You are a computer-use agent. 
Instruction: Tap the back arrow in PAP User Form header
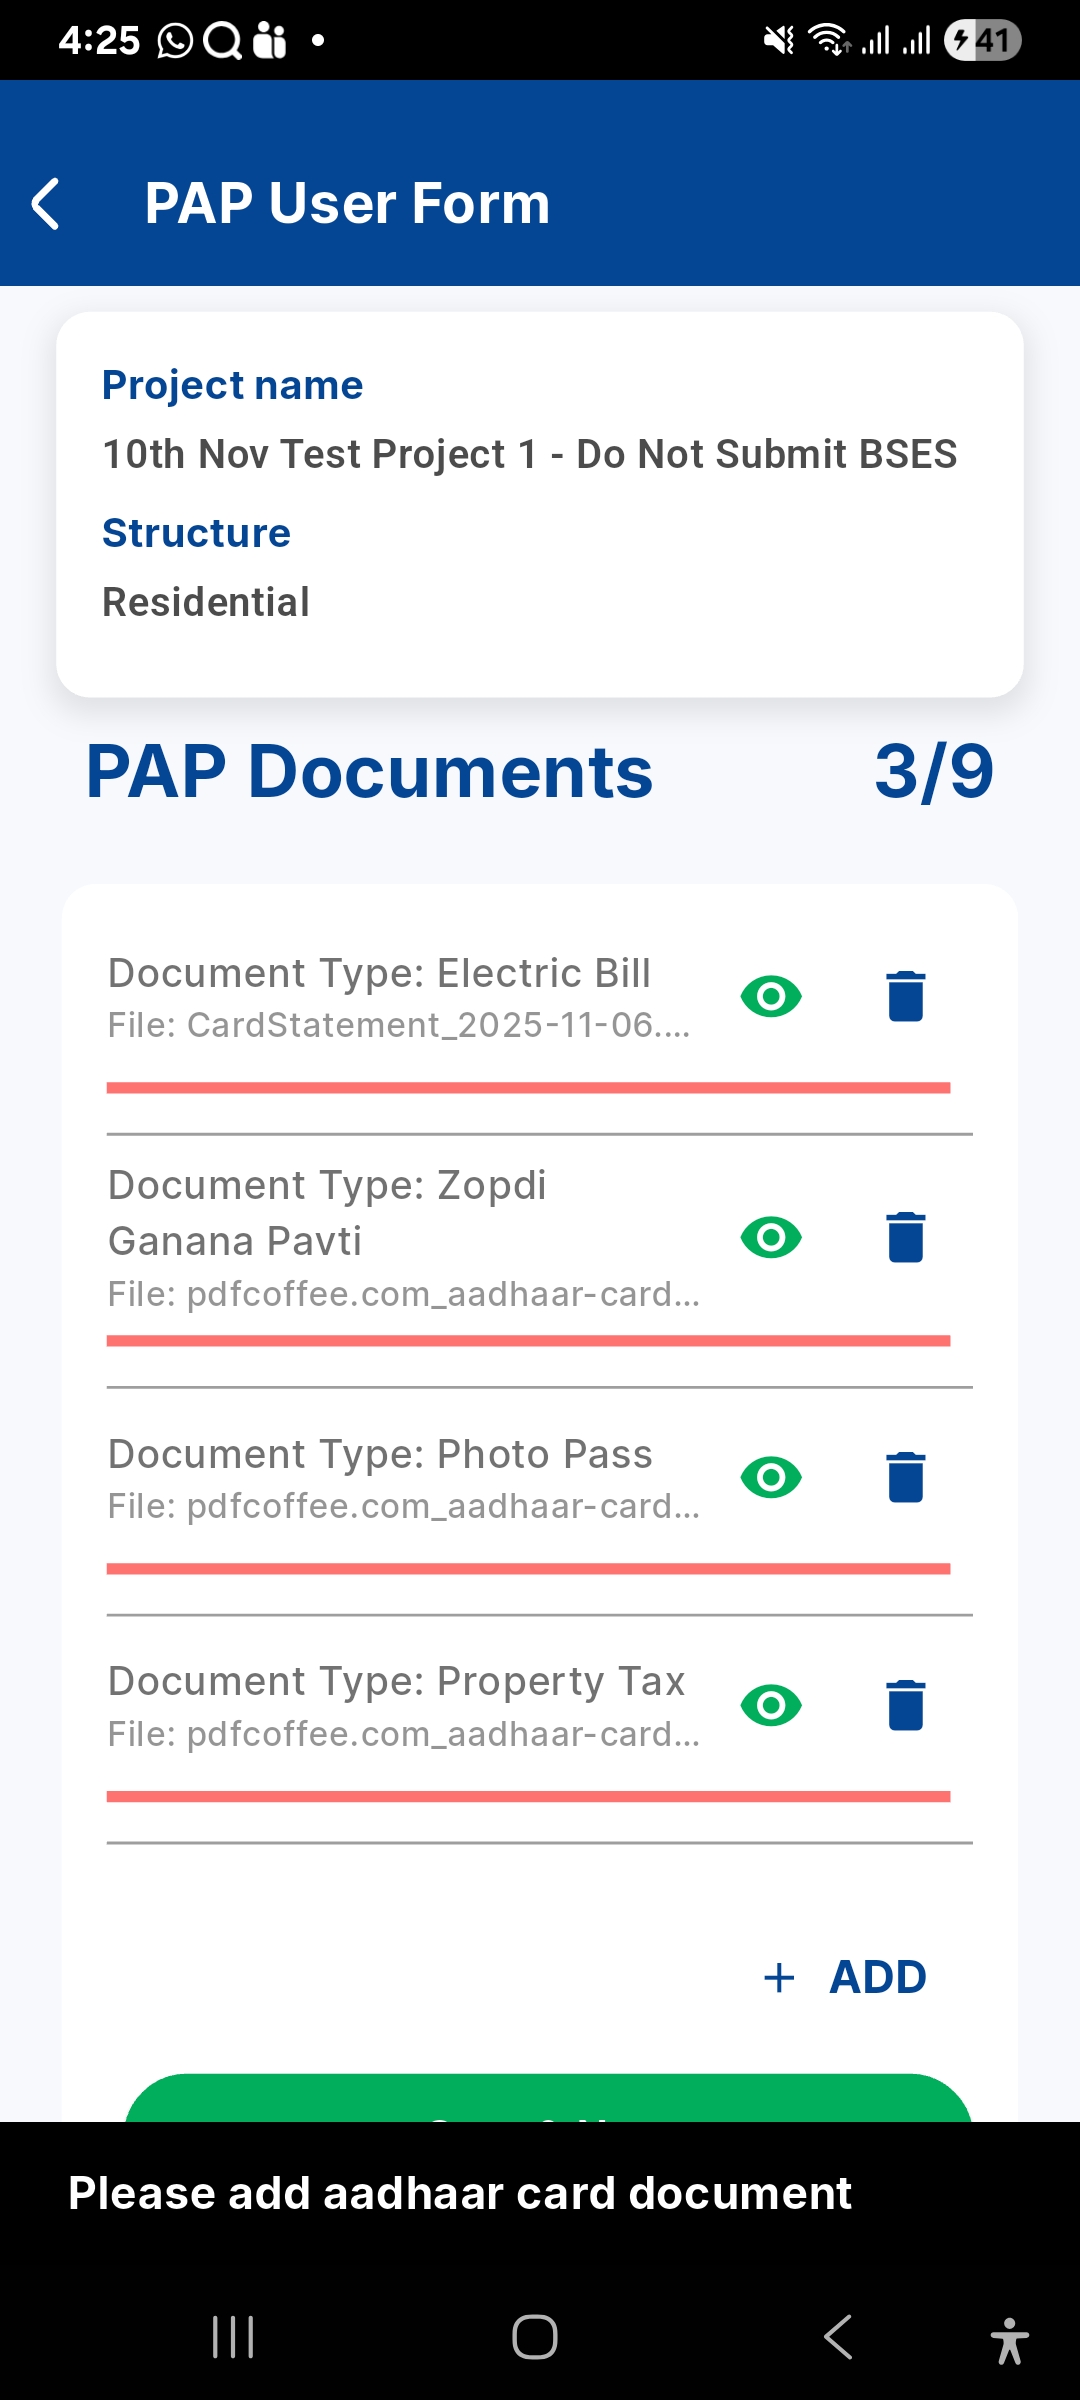(x=47, y=204)
